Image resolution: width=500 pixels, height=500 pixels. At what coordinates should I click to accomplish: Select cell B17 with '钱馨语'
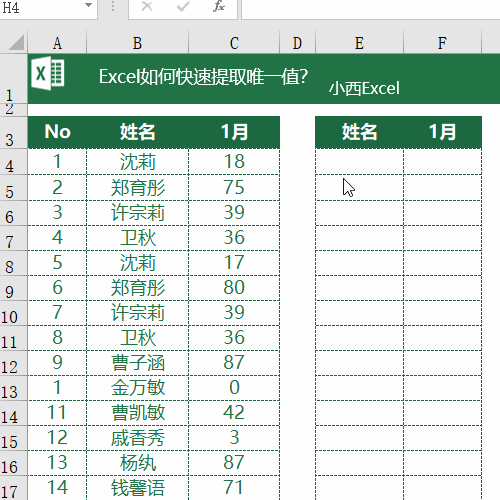coord(138,488)
